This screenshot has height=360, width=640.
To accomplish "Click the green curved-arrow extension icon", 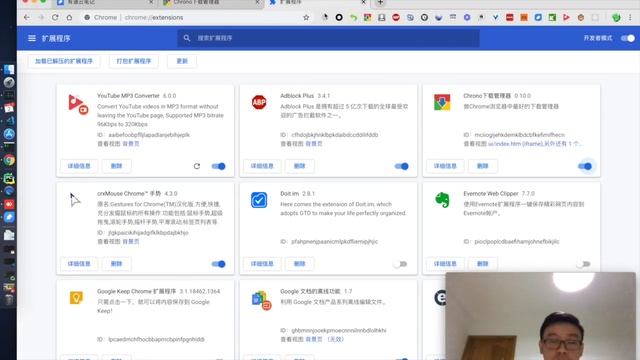I will coord(353,18).
